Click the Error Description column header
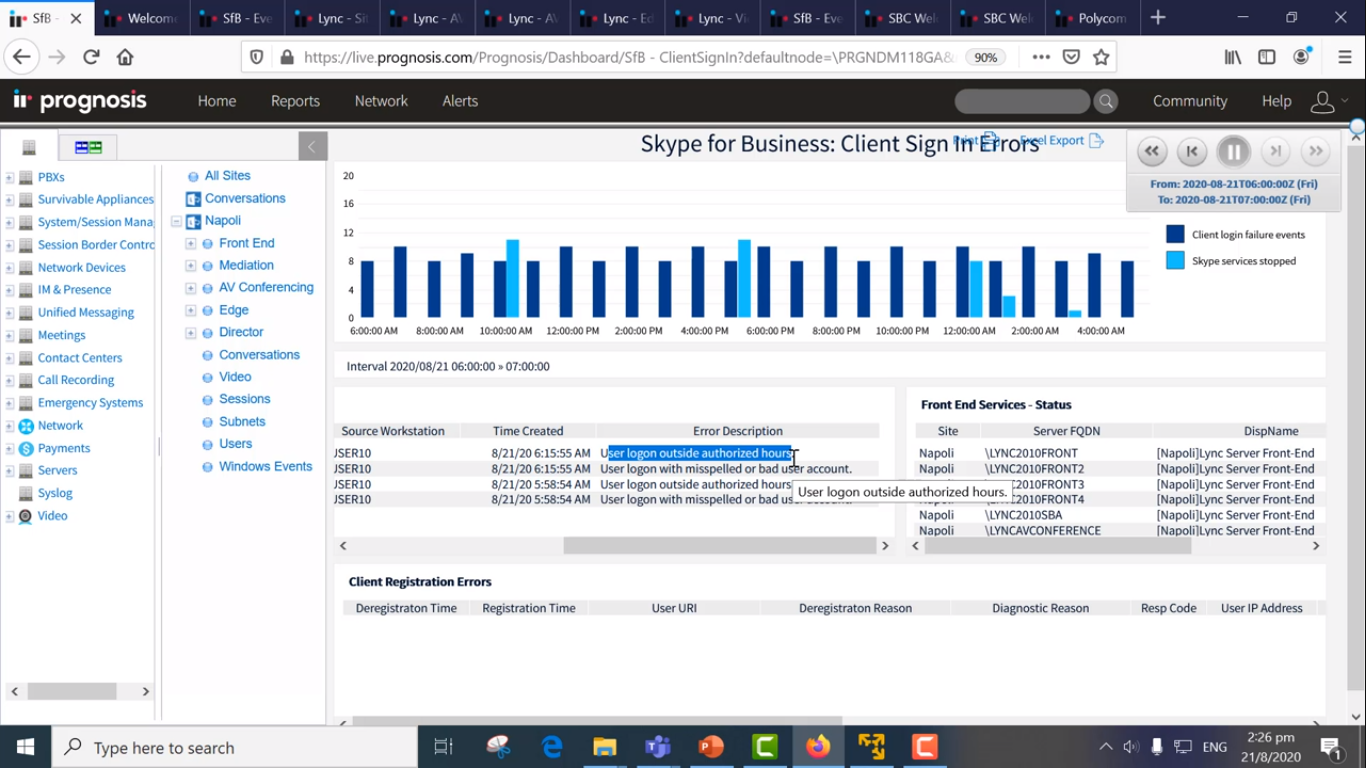The height and width of the screenshot is (768, 1366). coord(738,431)
